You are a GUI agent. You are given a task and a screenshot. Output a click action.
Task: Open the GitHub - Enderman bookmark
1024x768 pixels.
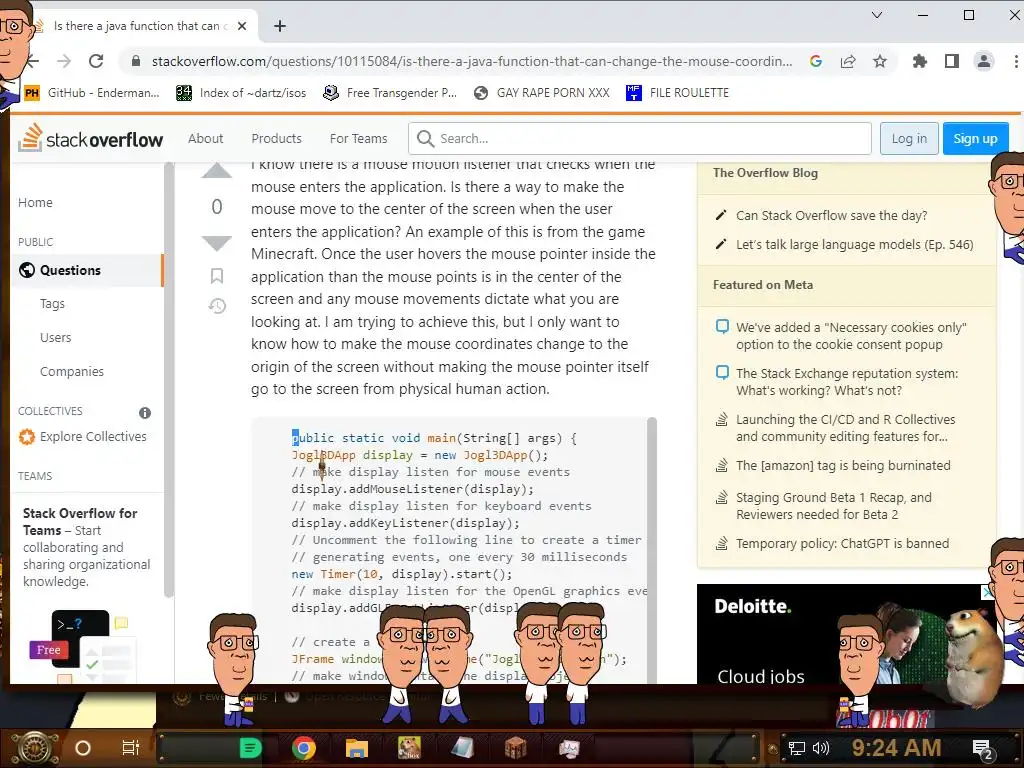click(91, 93)
